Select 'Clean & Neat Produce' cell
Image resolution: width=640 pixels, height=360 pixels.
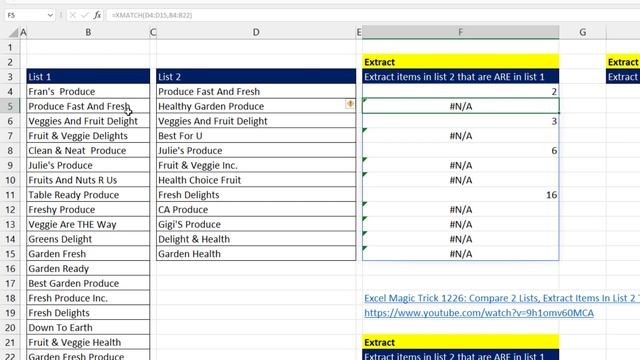tap(88, 150)
